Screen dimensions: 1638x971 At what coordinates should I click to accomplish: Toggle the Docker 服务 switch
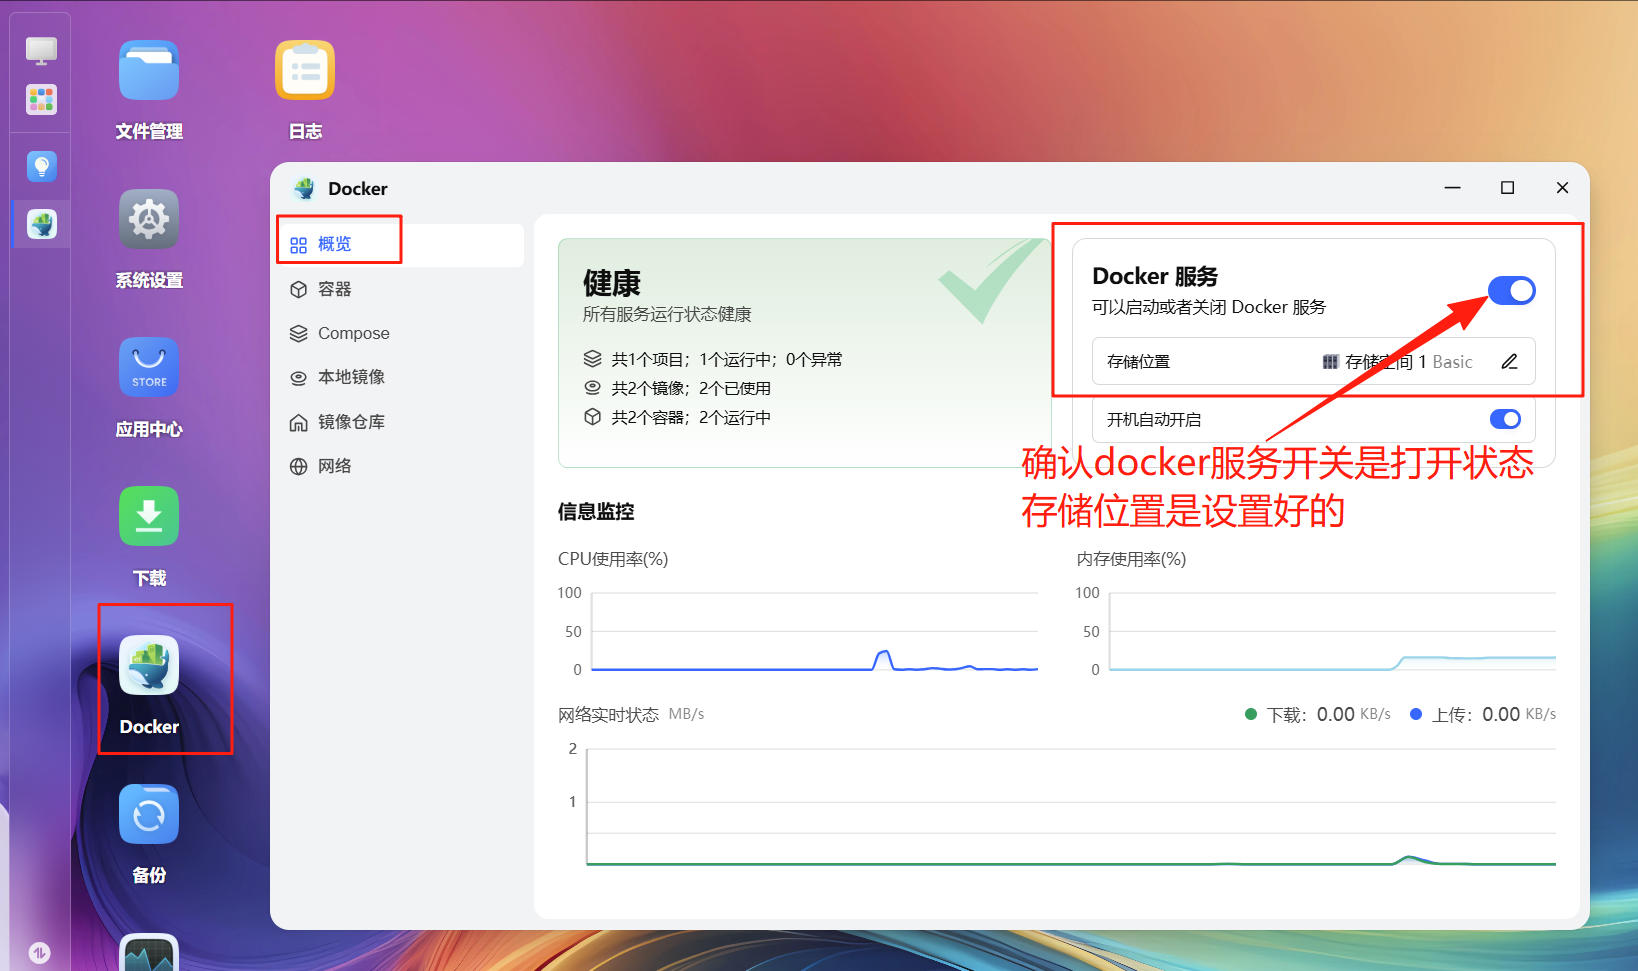[x=1511, y=291]
